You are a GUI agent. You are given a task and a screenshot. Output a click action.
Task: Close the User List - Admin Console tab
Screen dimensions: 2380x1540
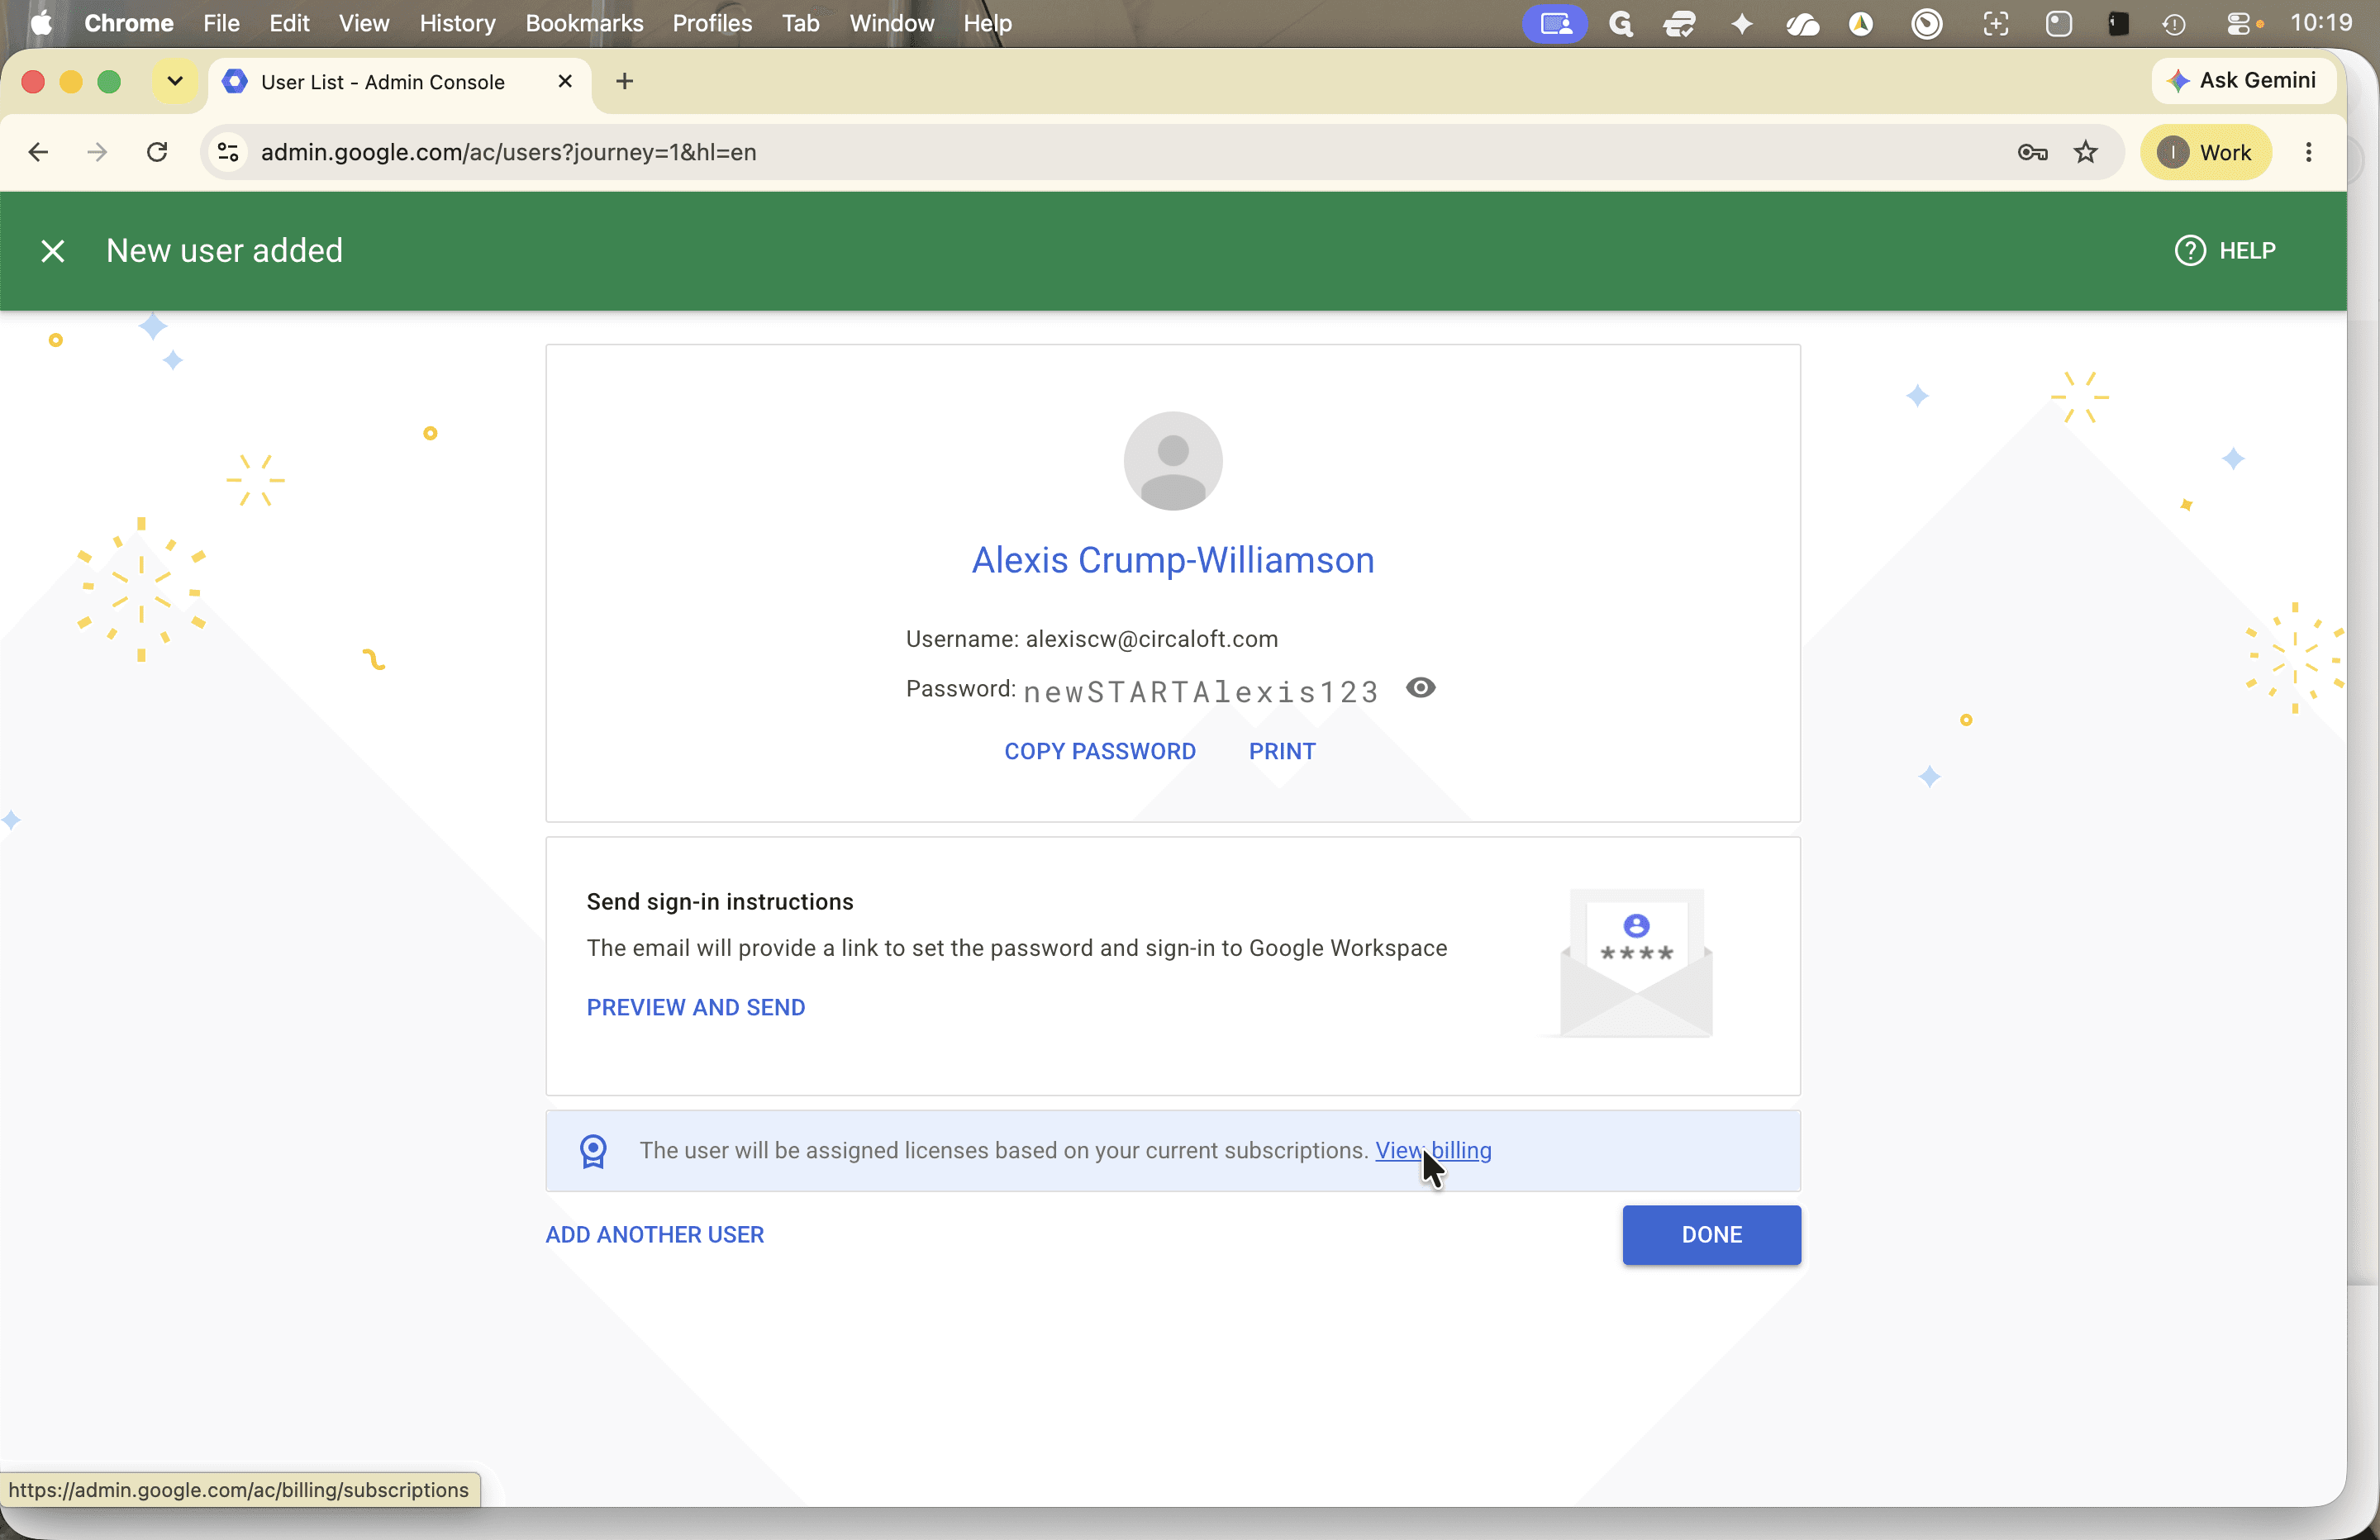click(x=565, y=81)
